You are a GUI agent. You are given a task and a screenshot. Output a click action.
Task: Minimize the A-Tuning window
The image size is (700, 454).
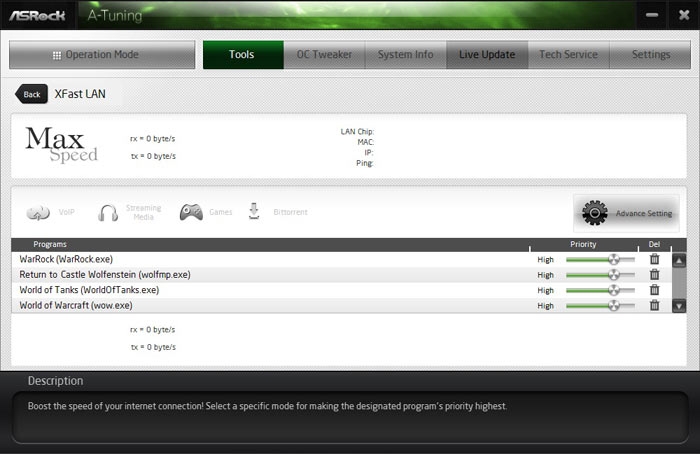click(652, 15)
